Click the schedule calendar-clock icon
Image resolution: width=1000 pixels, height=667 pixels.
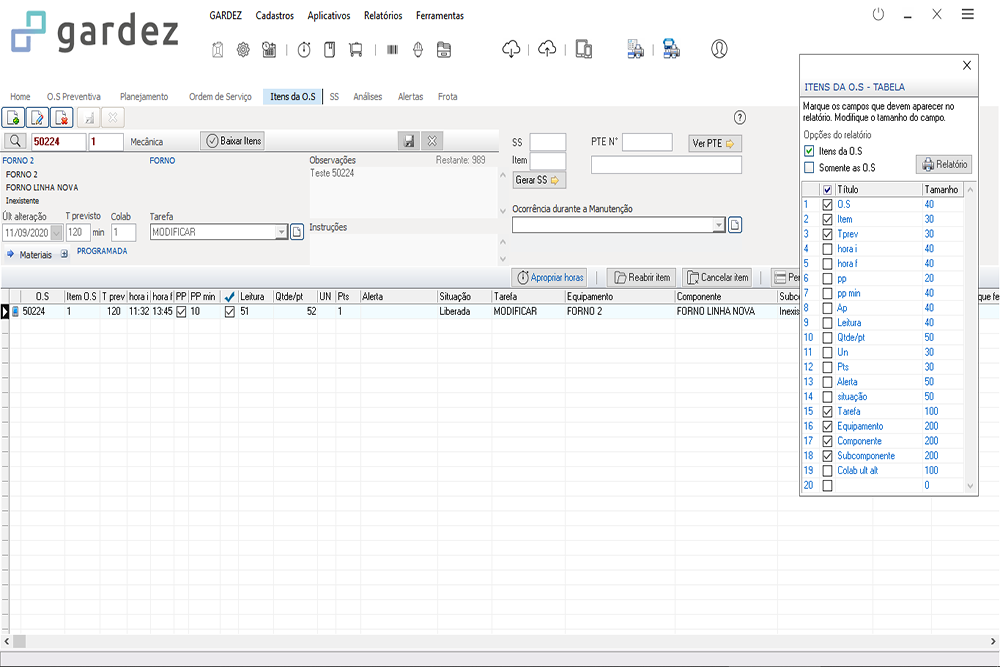coord(269,50)
